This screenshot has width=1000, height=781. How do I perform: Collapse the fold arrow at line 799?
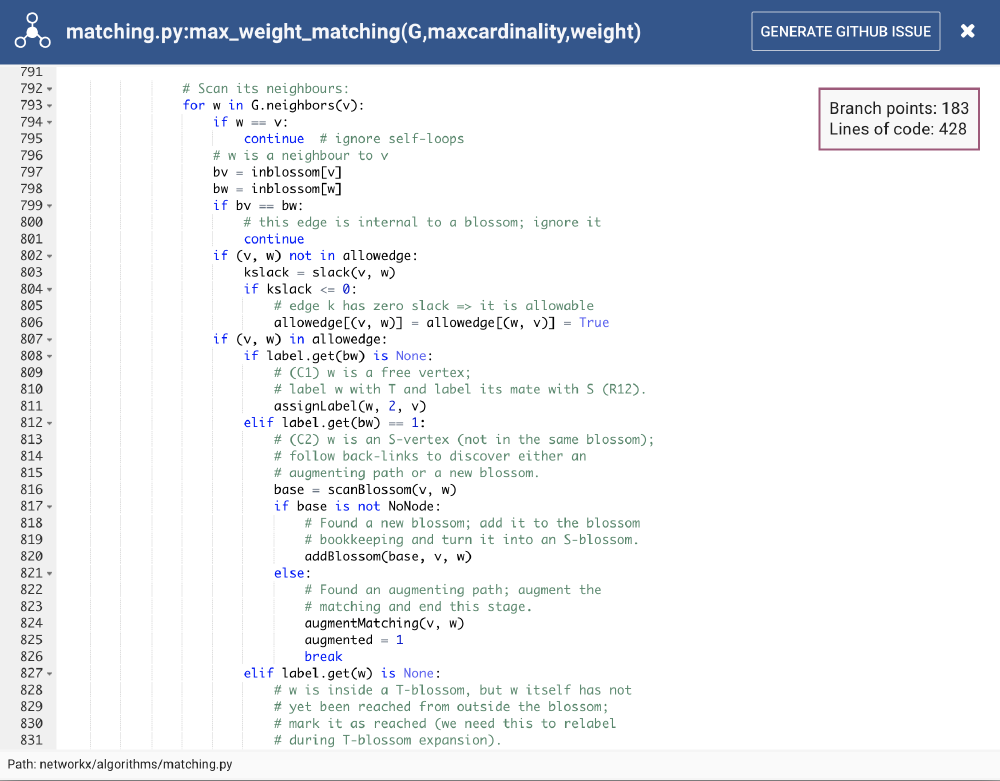(x=50, y=206)
